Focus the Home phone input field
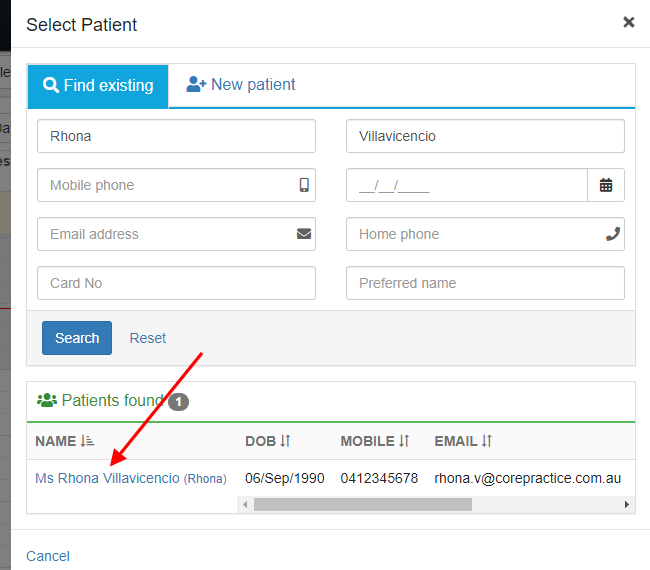650x570 pixels. pos(485,234)
